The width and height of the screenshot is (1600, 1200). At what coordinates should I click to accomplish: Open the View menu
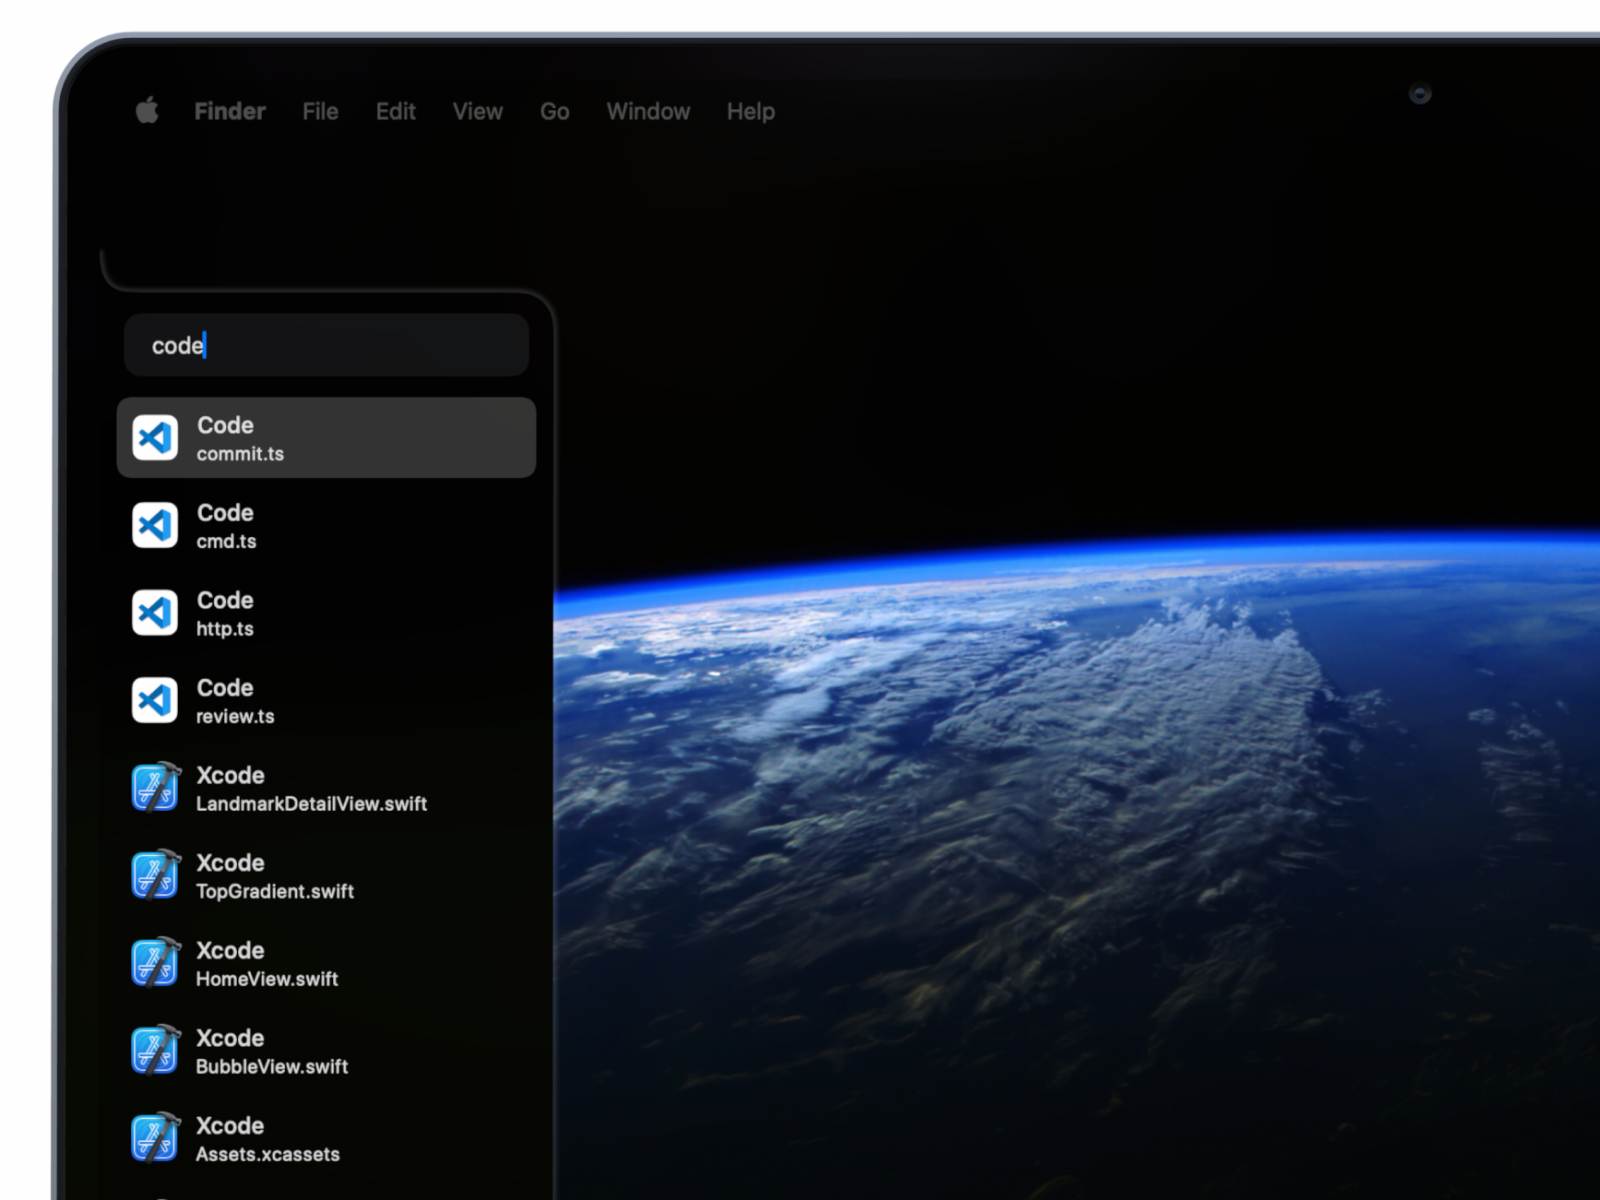tap(477, 111)
